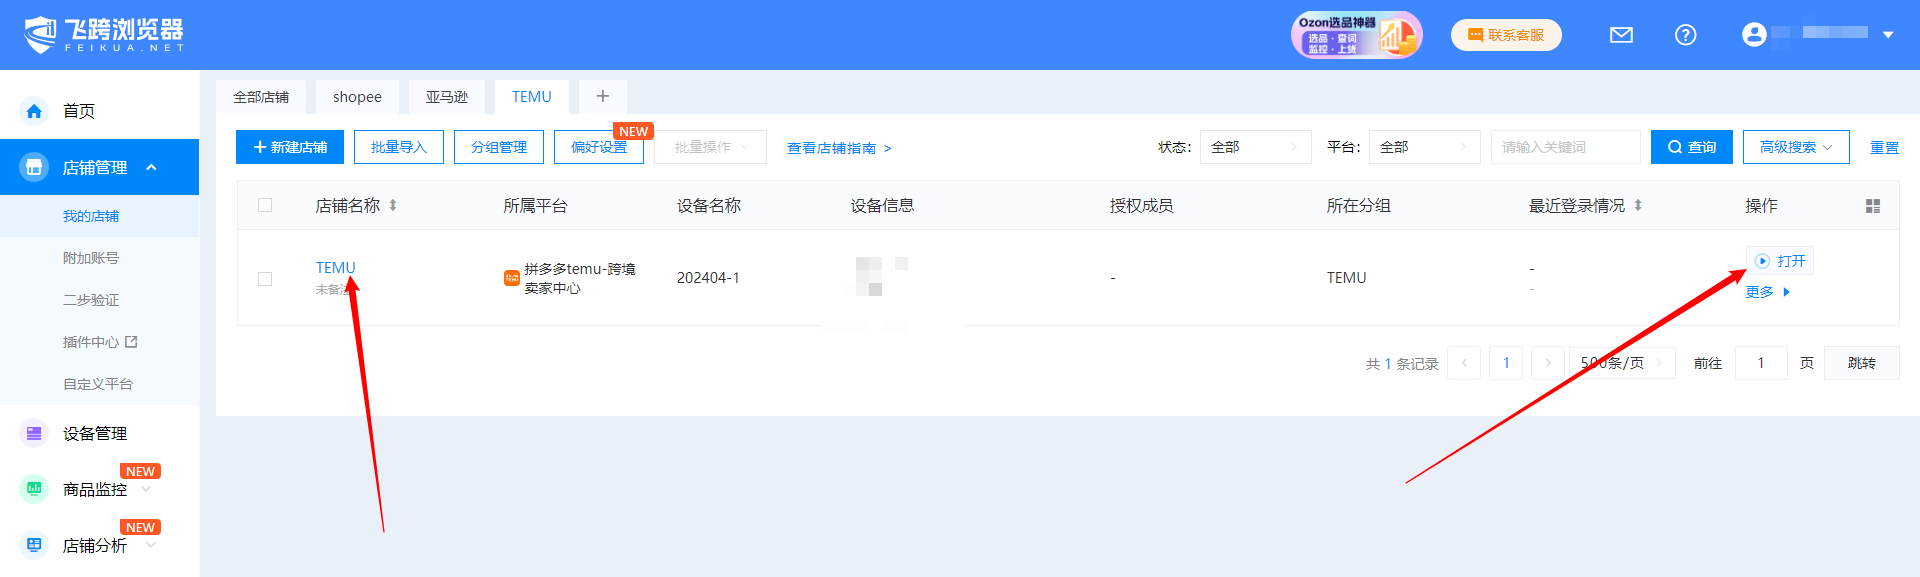Check the TEMU store row checkbox
1920x577 pixels.
(265, 279)
